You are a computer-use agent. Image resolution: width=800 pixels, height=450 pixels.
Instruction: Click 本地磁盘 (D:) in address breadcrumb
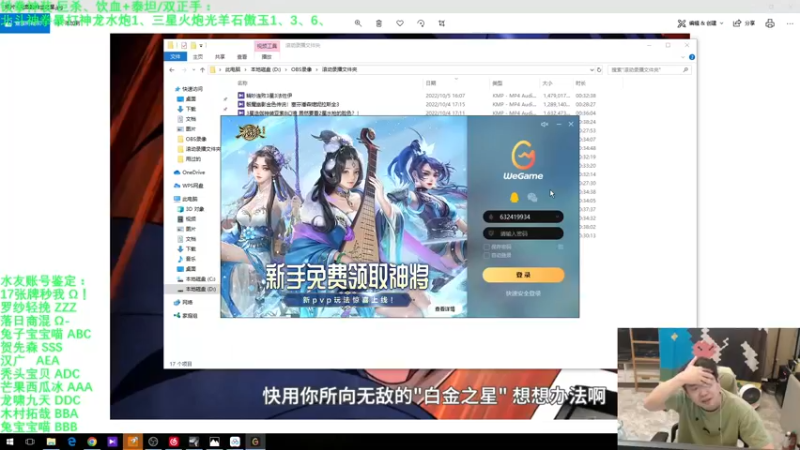(x=265, y=69)
